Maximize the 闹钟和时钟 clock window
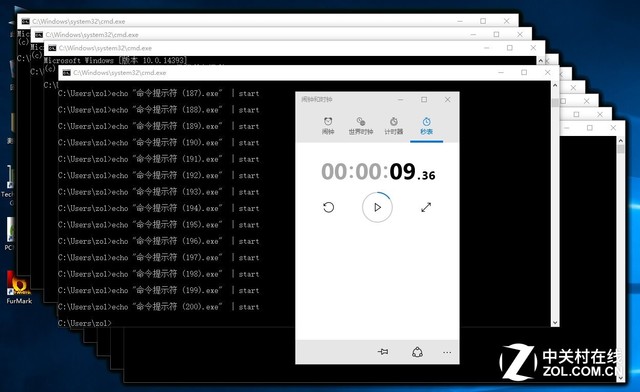Screen dimensions: 640x392 pyautogui.click(x=424, y=100)
